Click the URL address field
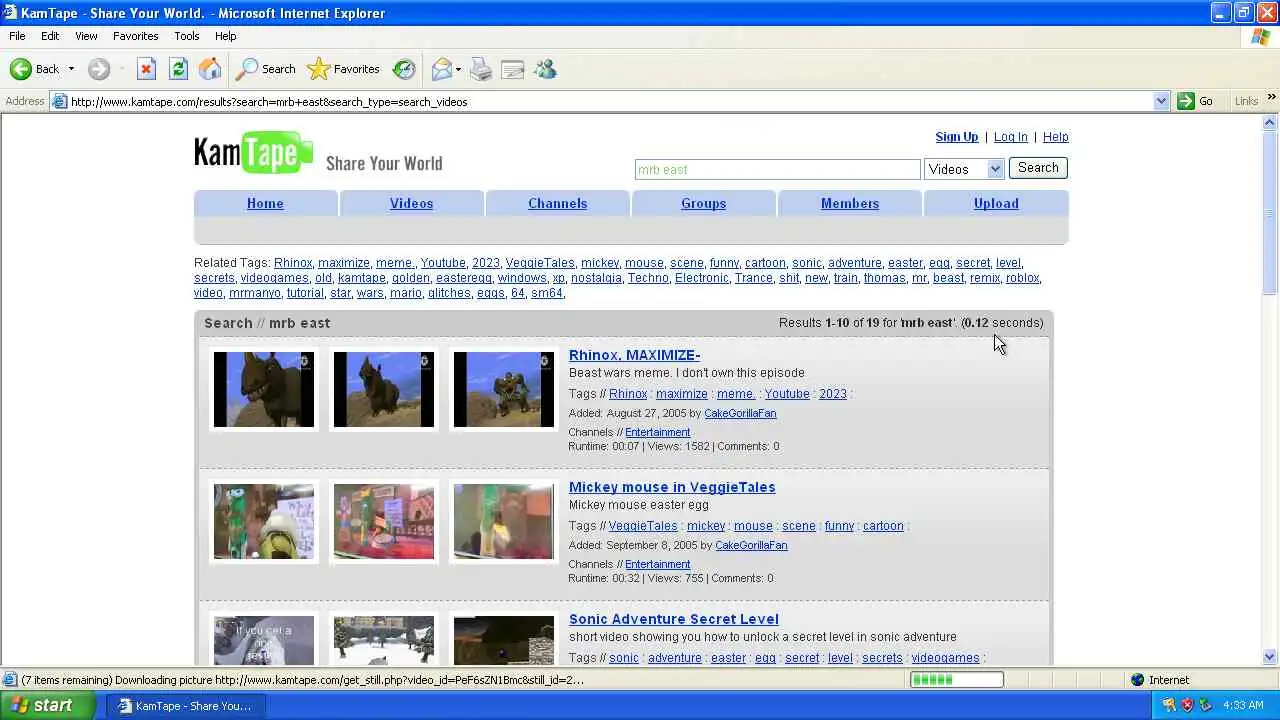1280x720 pixels. click(x=610, y=101)
